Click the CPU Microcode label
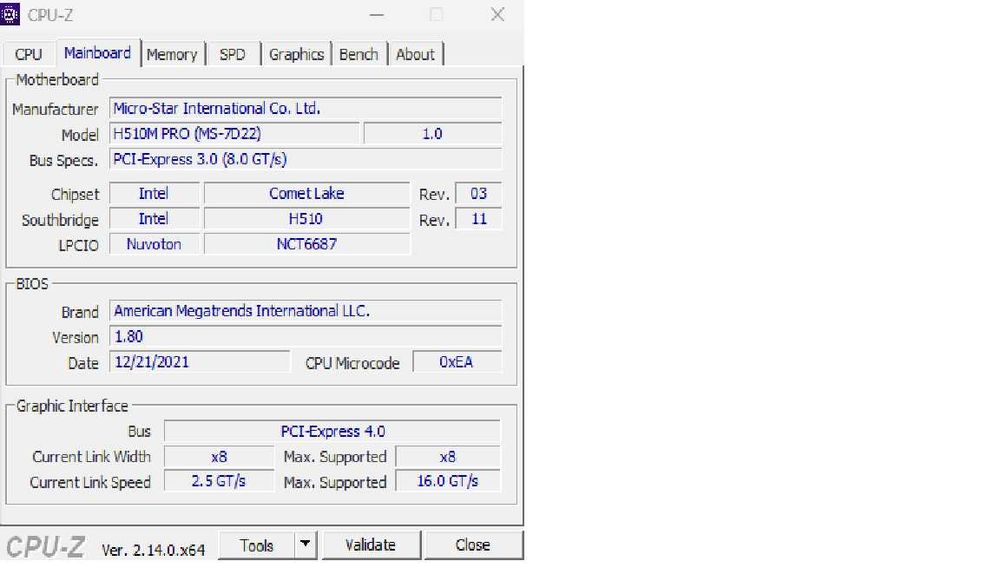Screen dimensions: 1000x563 (352, 363)
